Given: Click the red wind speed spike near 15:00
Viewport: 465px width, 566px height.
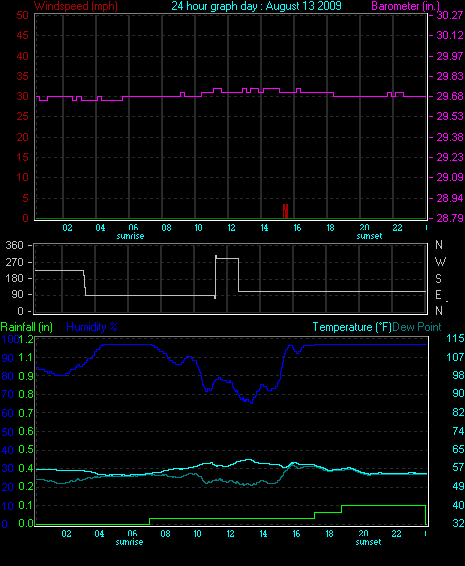Looking at the screenshot, I should coord(285,211).
